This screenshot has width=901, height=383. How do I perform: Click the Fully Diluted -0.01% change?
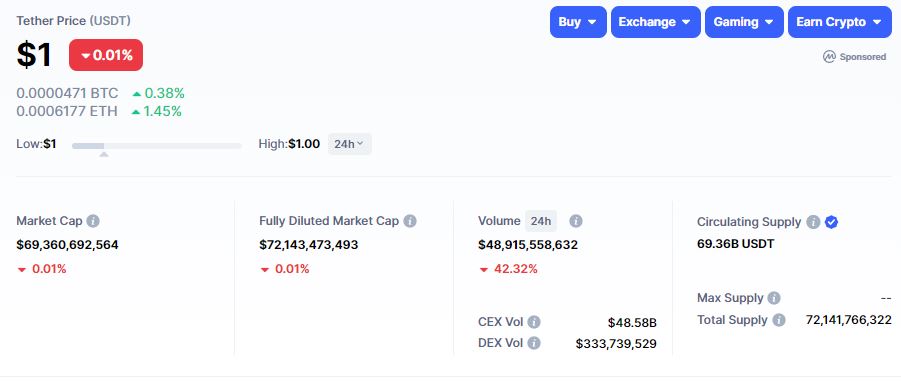[284, 269]
